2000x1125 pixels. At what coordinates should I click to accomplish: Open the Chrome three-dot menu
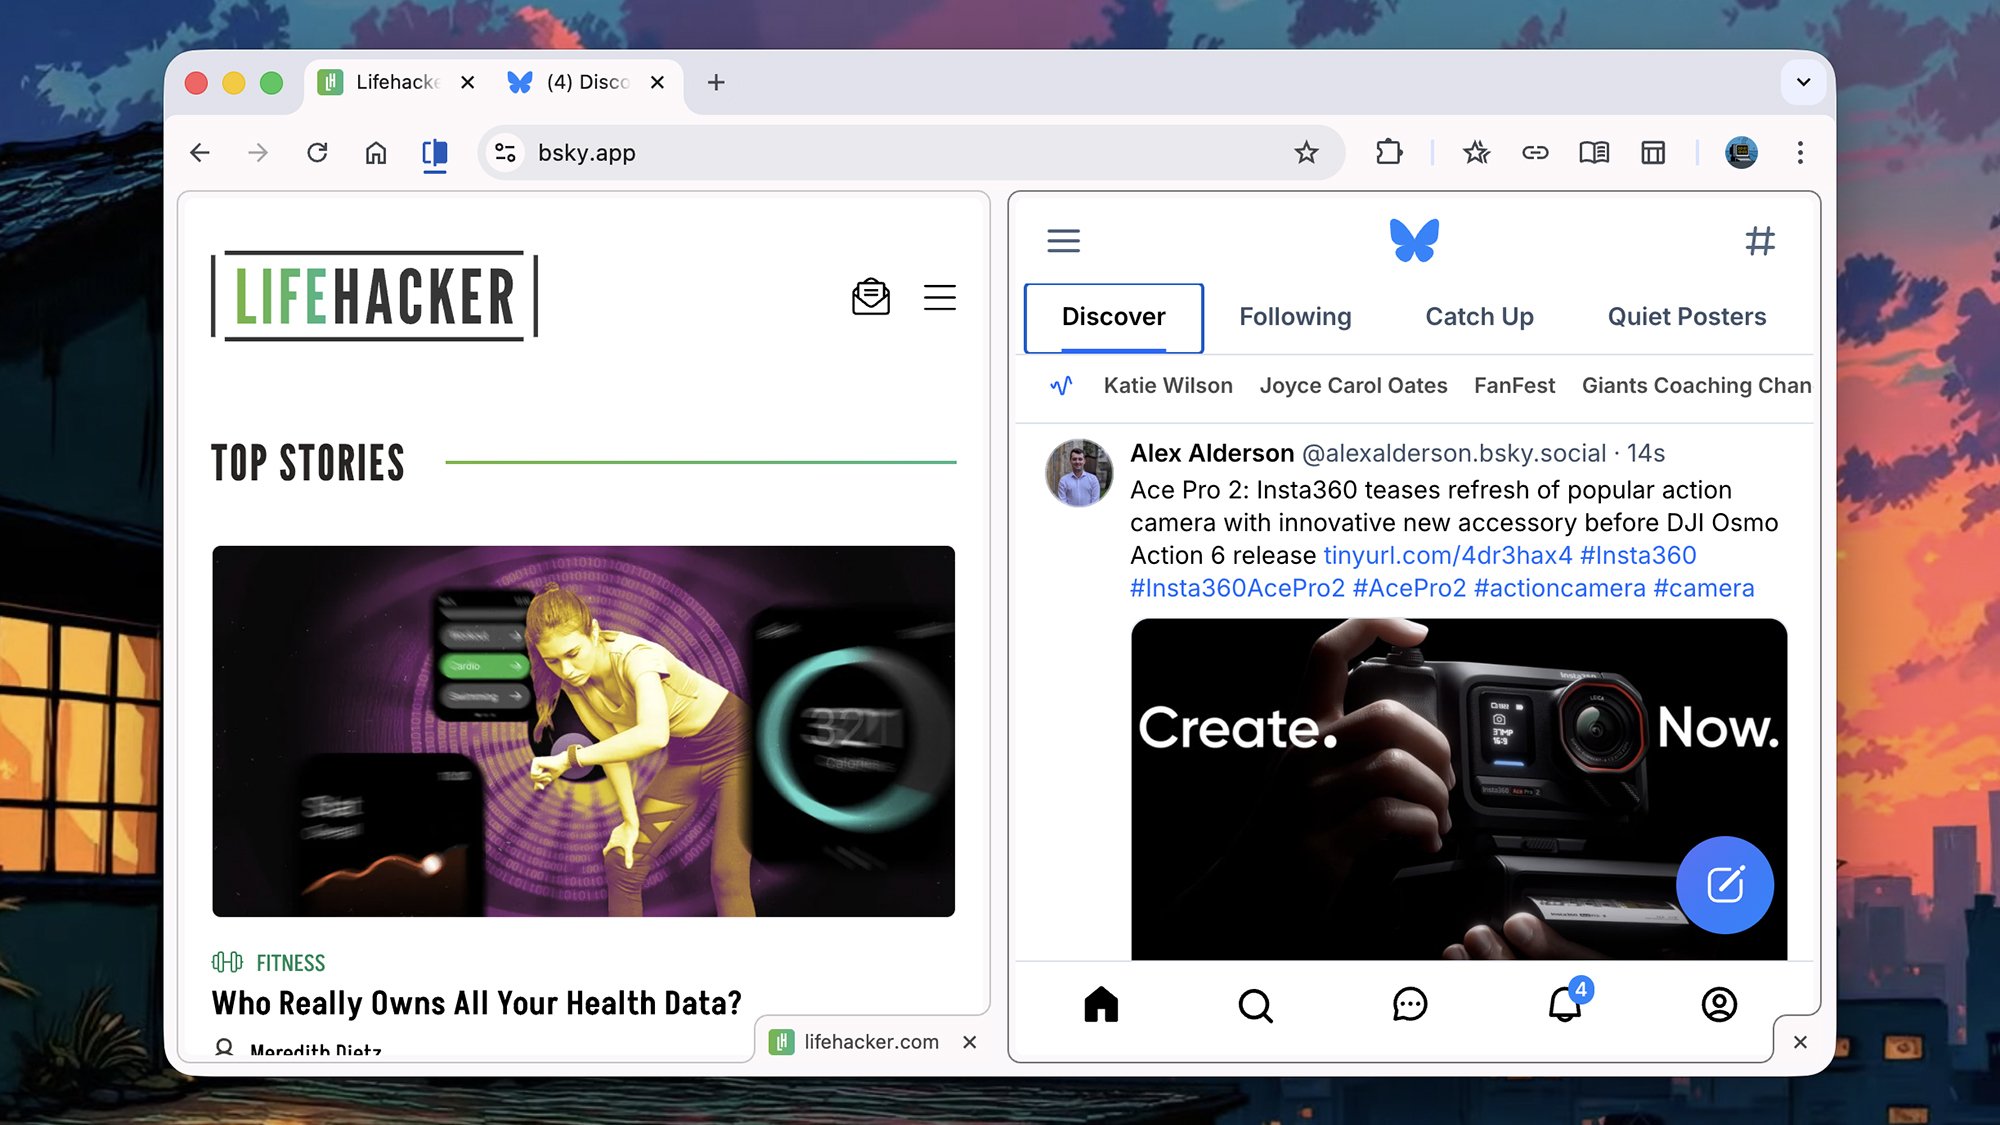[x=1800, y=152]
